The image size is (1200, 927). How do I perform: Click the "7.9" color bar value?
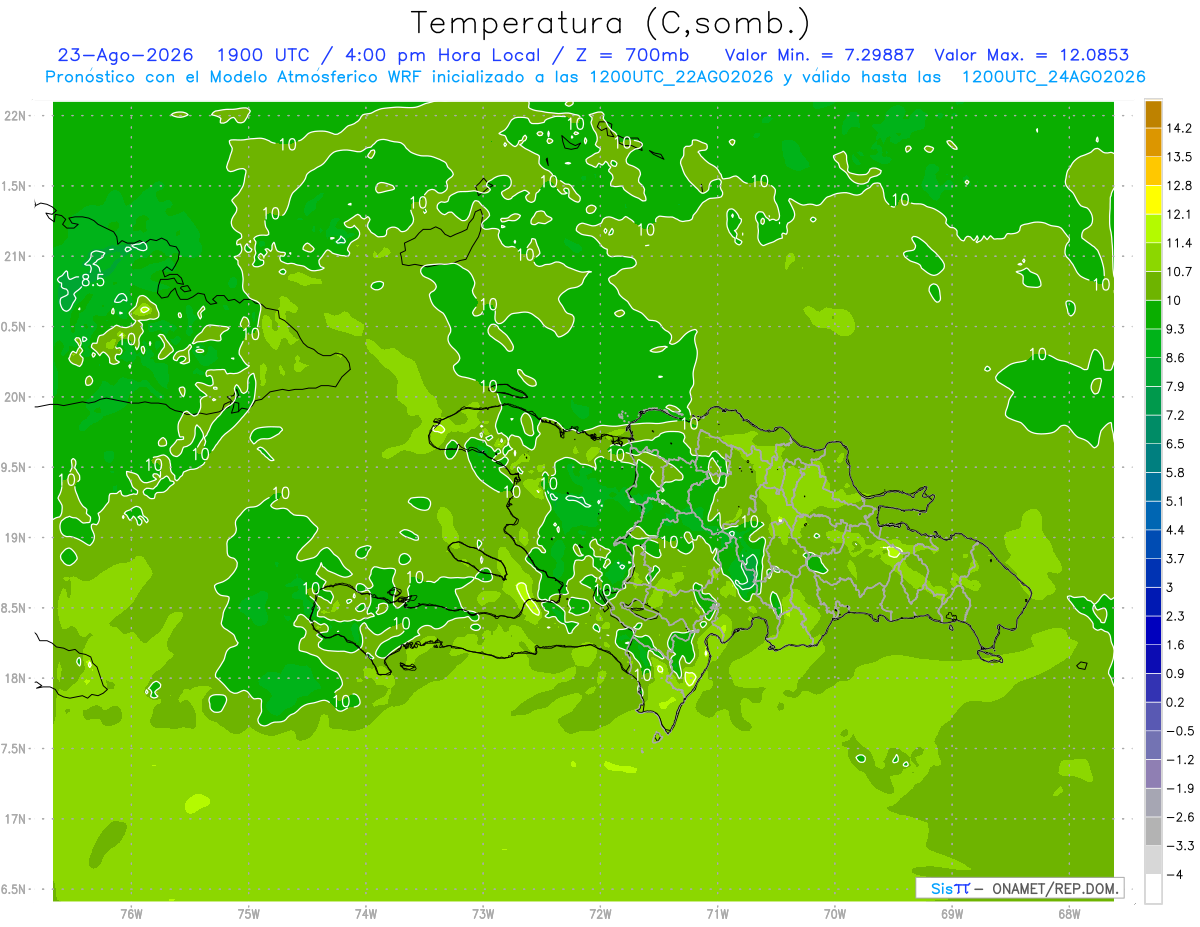click(1175, 386)
